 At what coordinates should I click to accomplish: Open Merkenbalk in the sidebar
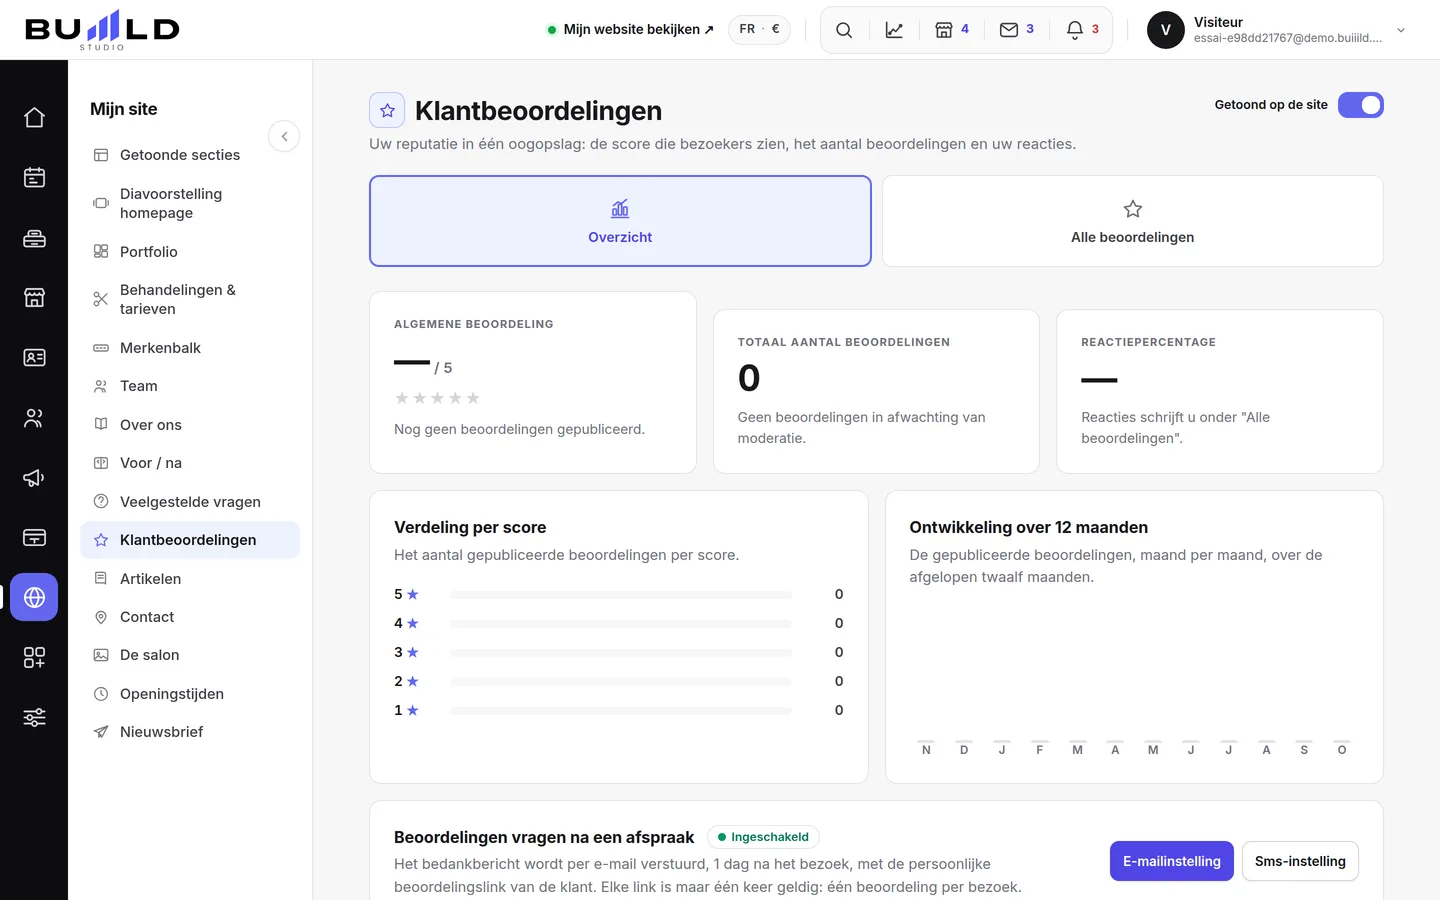point(190,348)
